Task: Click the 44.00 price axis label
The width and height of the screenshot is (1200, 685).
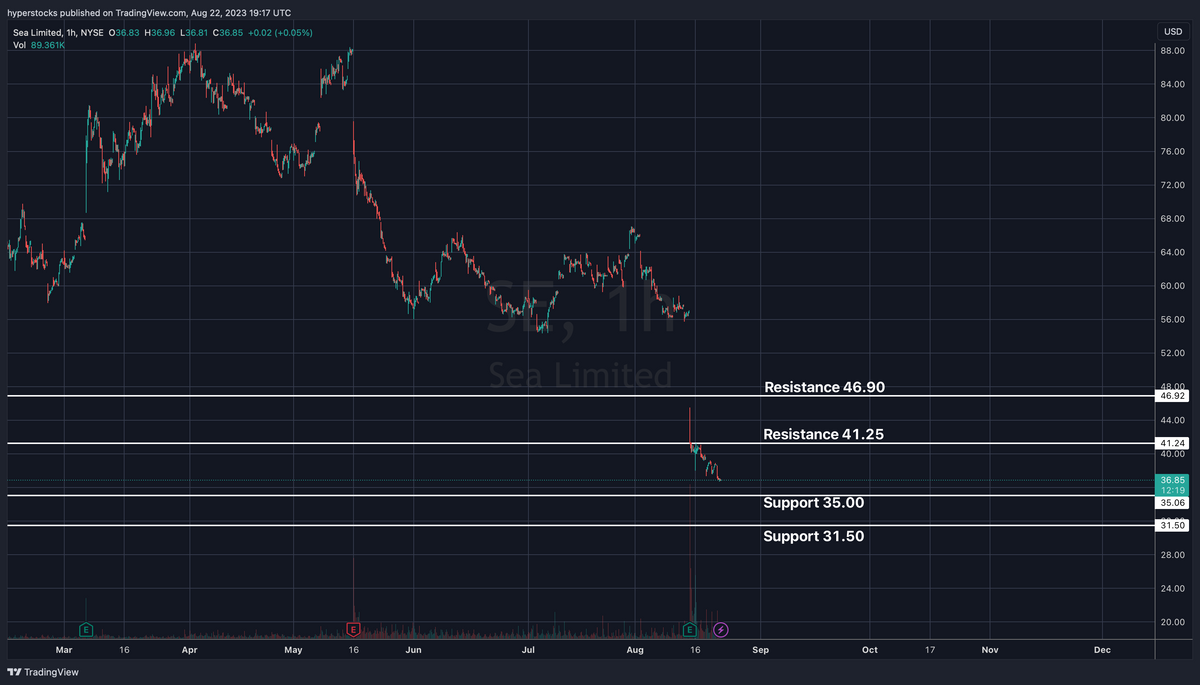Action: point(1172,421)
